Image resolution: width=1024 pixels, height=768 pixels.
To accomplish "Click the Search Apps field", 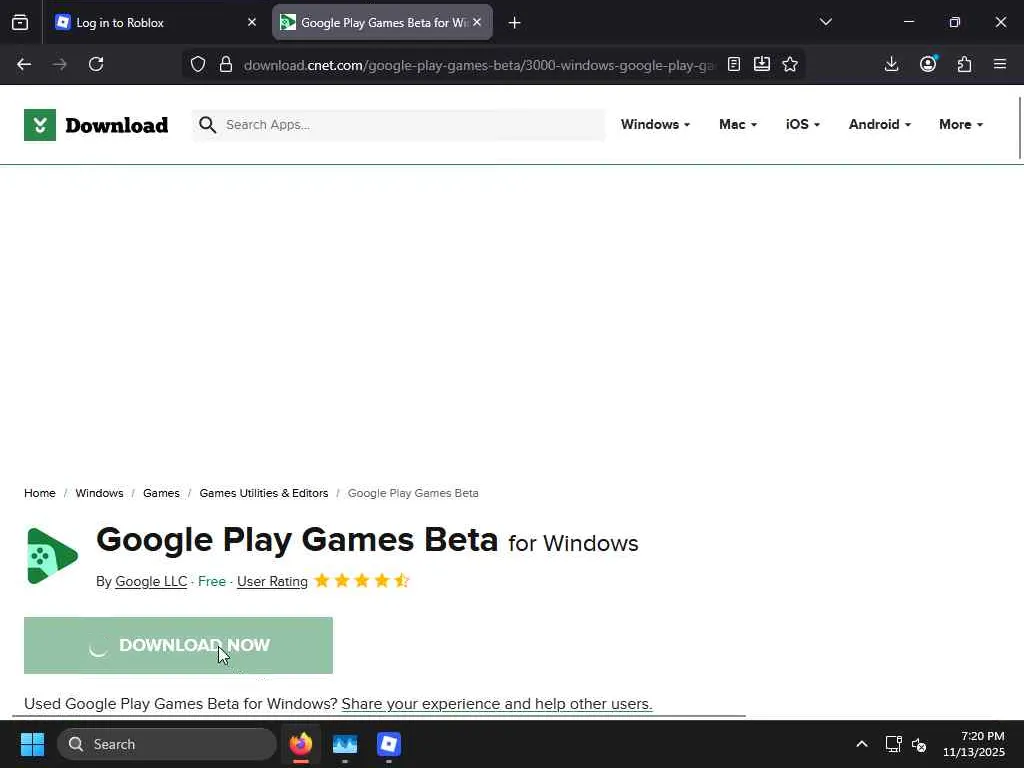I will coord(398,125).
